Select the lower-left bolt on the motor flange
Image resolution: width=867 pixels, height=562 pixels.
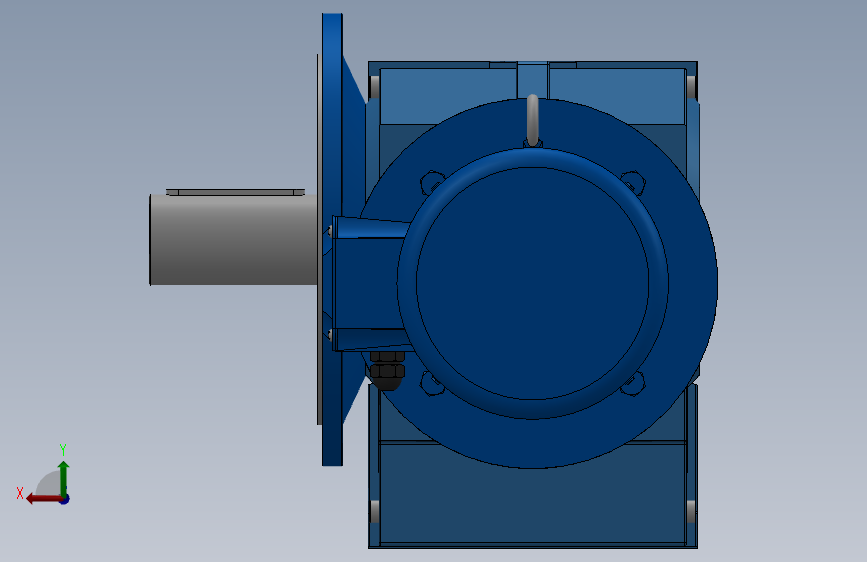coord(432,383)
